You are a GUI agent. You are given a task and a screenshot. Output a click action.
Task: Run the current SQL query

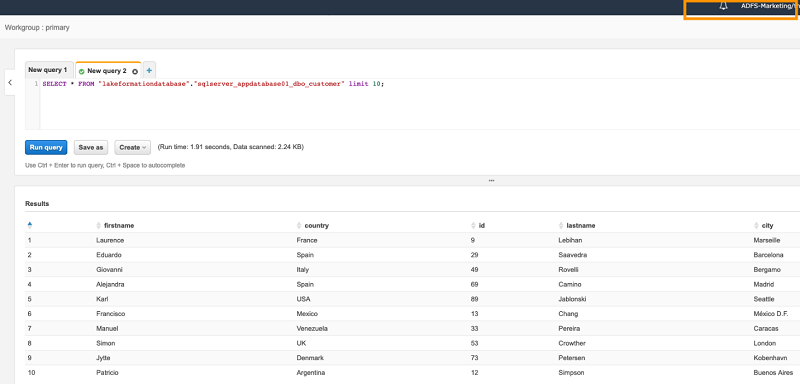(46, 147)
